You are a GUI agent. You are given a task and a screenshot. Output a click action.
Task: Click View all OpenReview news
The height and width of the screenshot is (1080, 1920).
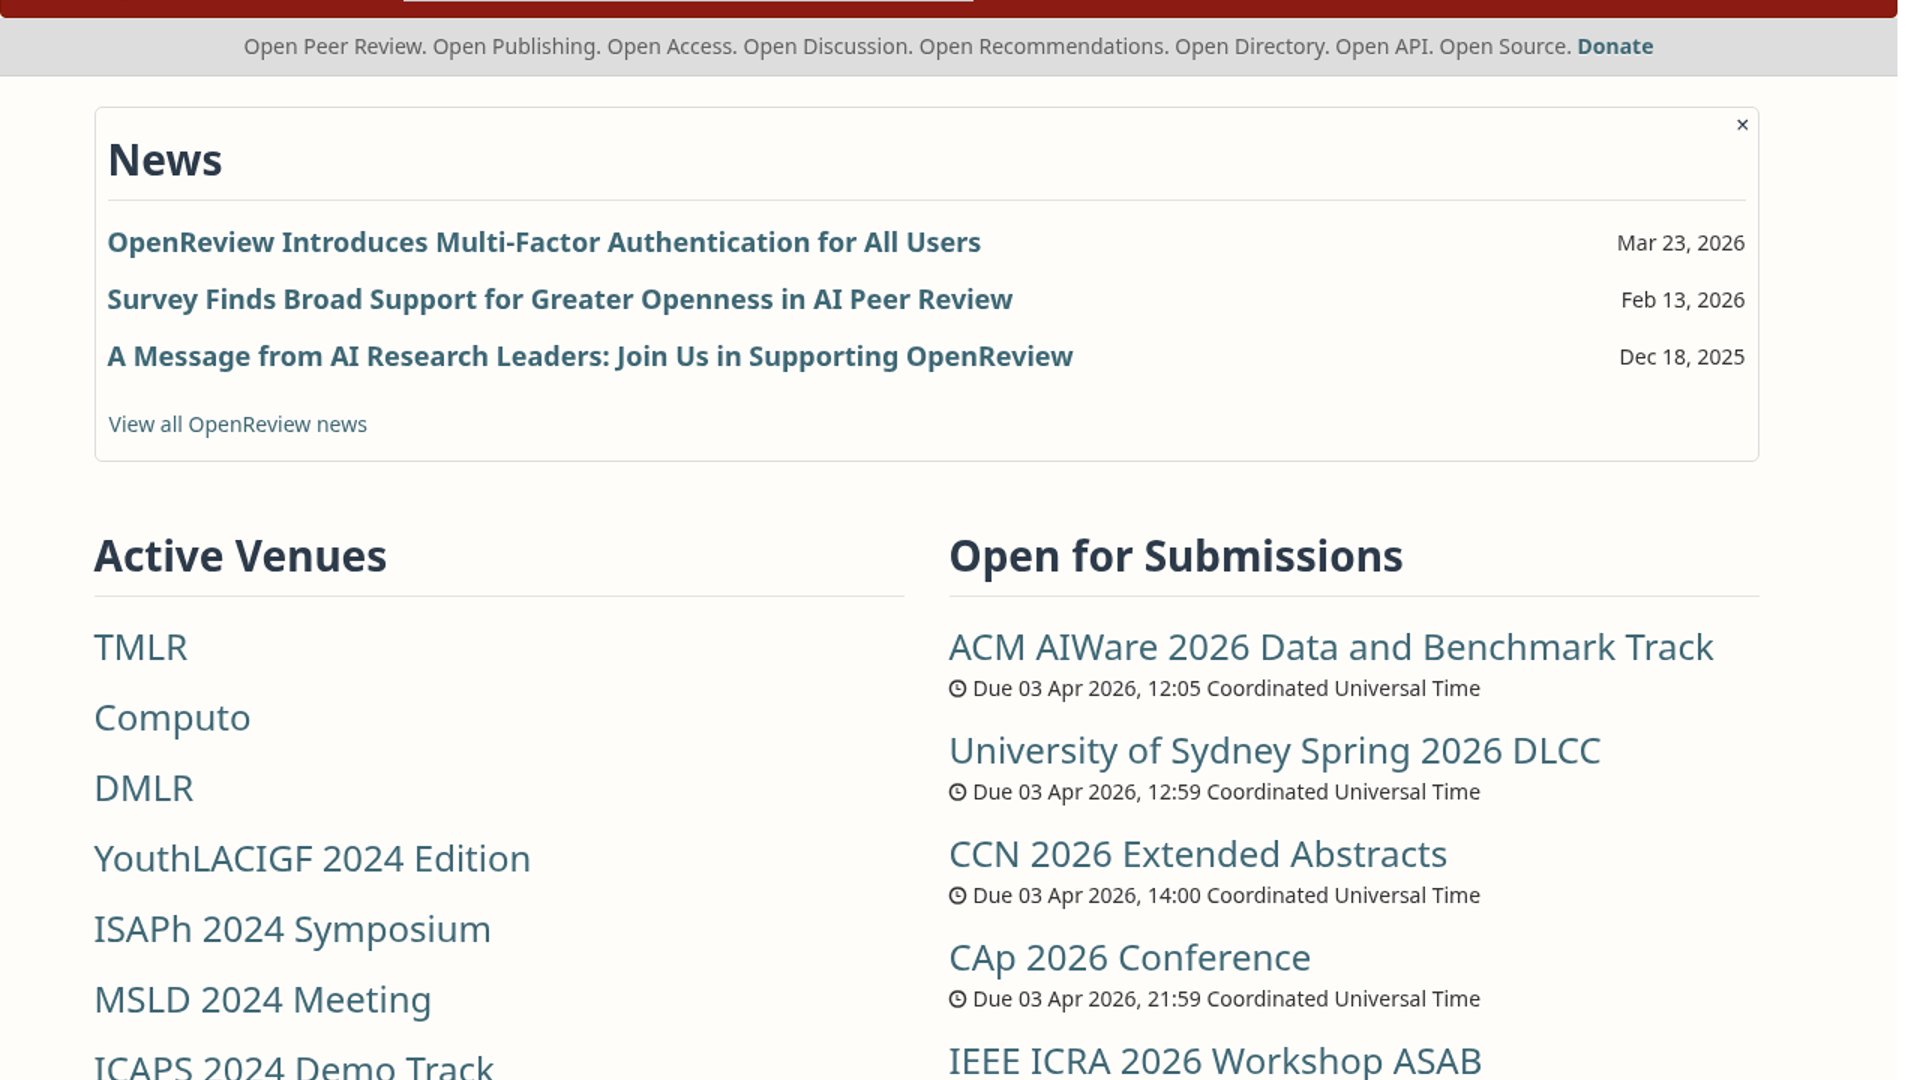click(237, 425)
